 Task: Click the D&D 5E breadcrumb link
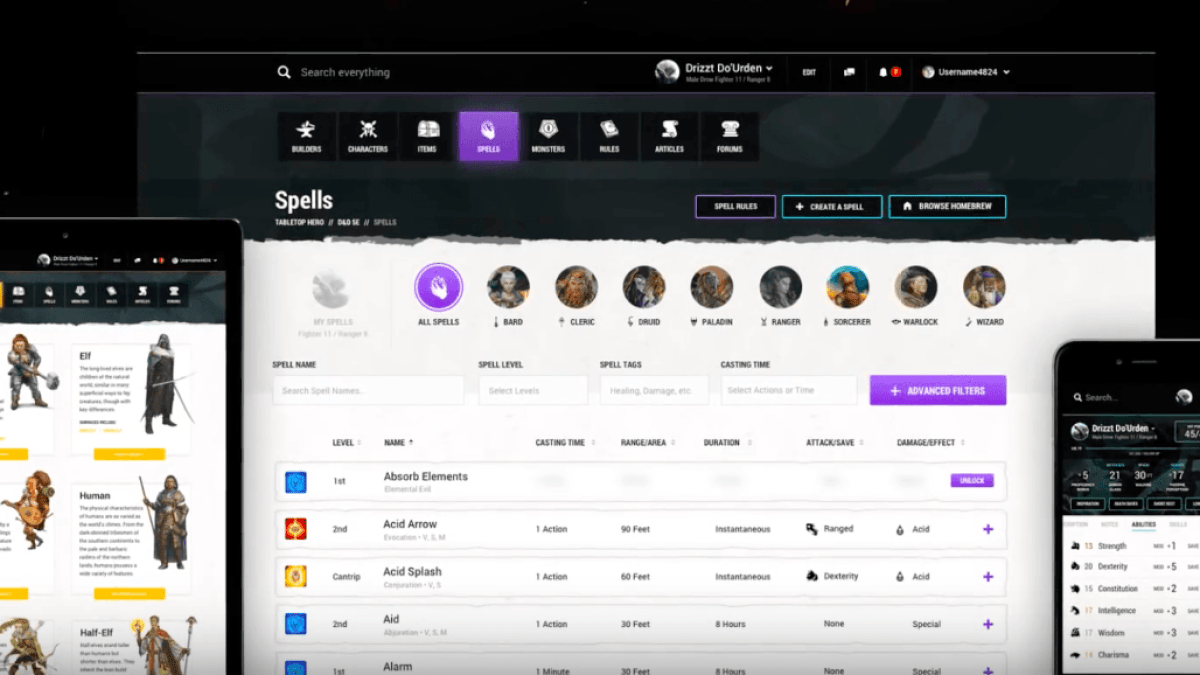point(349,222)
